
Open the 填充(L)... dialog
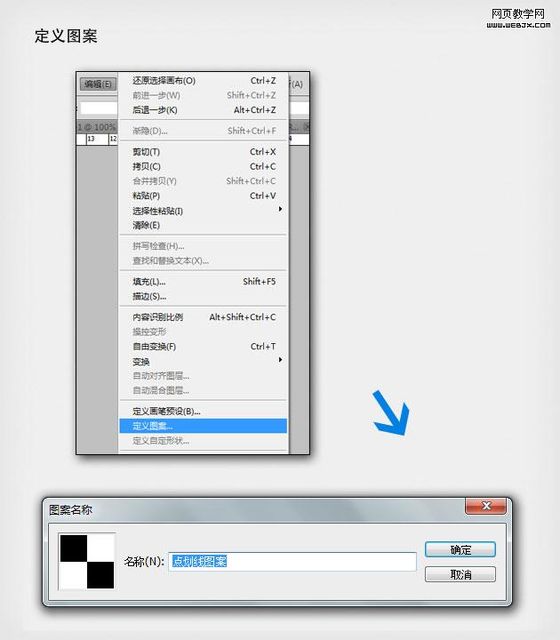click(x=203, y=282)
